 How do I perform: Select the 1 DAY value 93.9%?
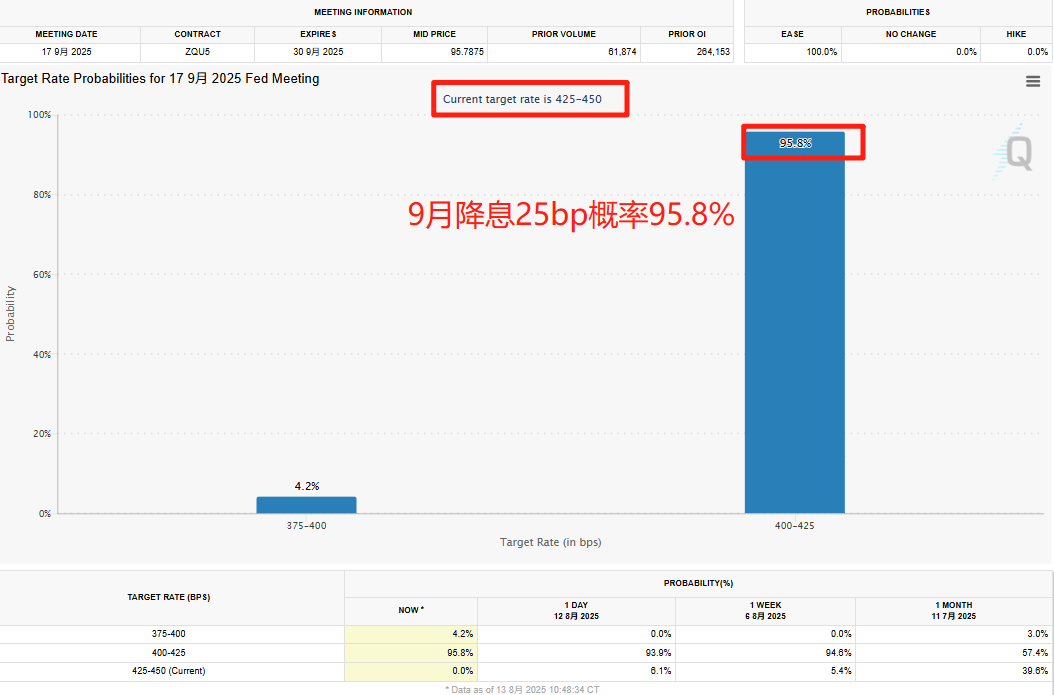pos(658,653)
